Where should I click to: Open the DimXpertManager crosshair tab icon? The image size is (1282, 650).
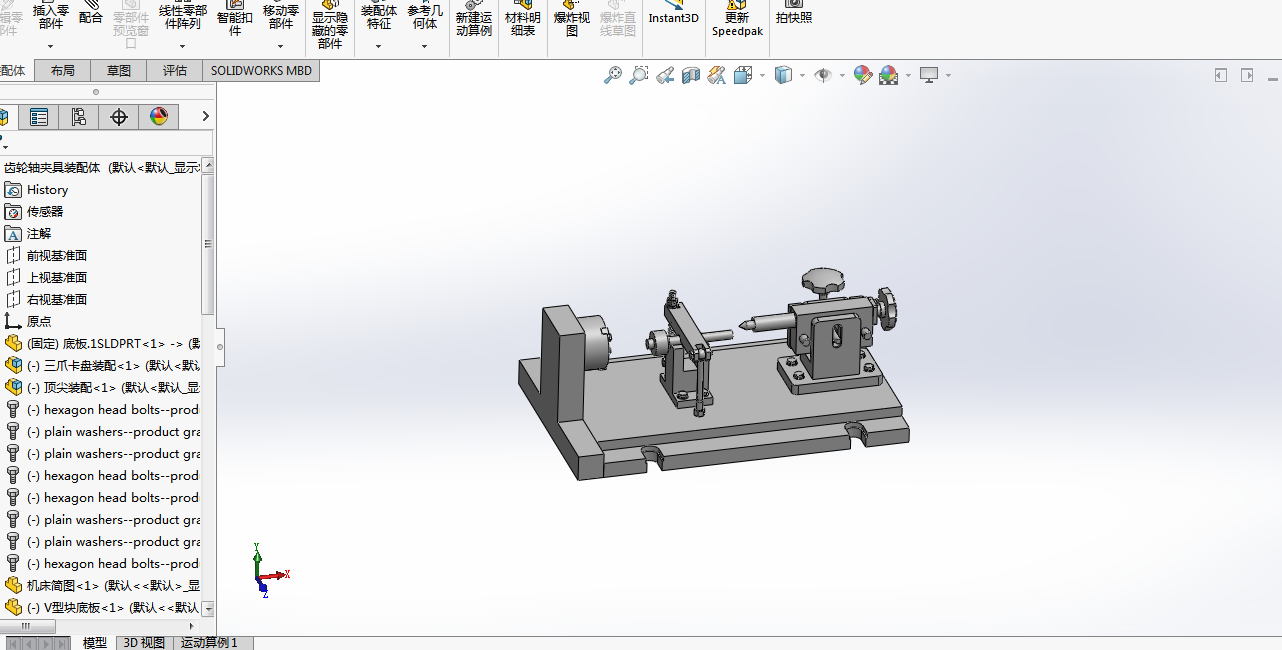pyautogui.click(x=119, y=117)
